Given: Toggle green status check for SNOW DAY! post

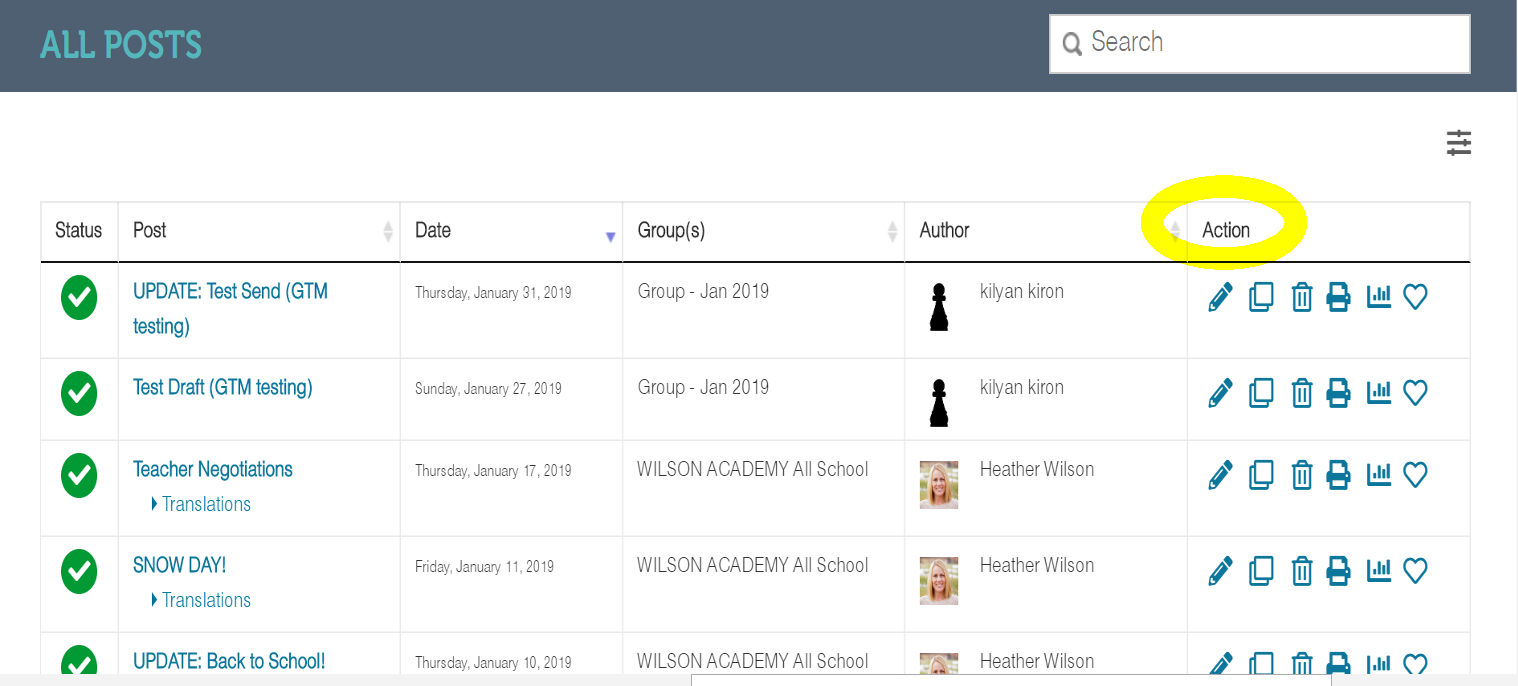Looking at the screenshot, I should point(79,572).
